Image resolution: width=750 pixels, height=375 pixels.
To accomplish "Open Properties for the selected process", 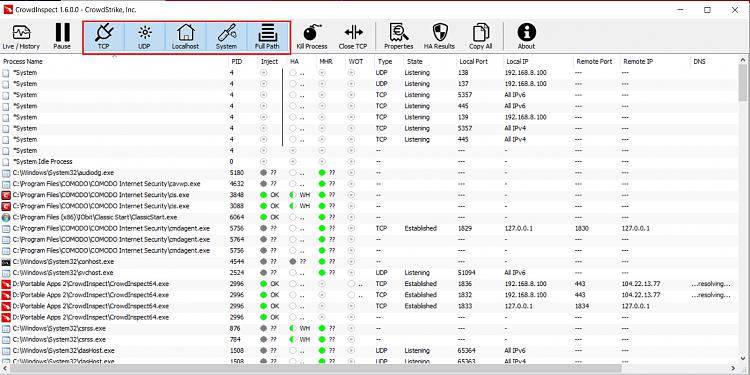I will point(398,37).
